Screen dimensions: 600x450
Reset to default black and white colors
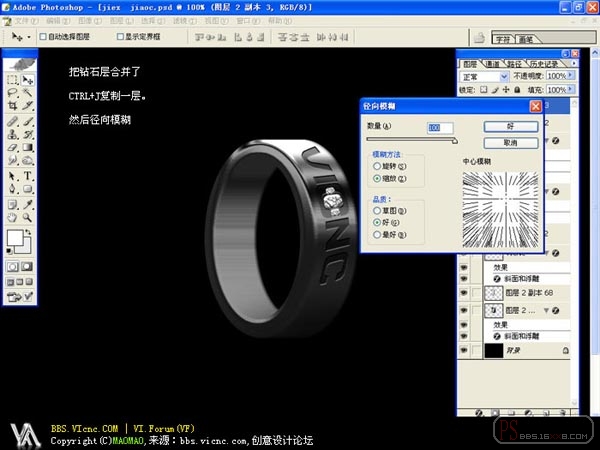pyautogui.click(x=9, y=251)
